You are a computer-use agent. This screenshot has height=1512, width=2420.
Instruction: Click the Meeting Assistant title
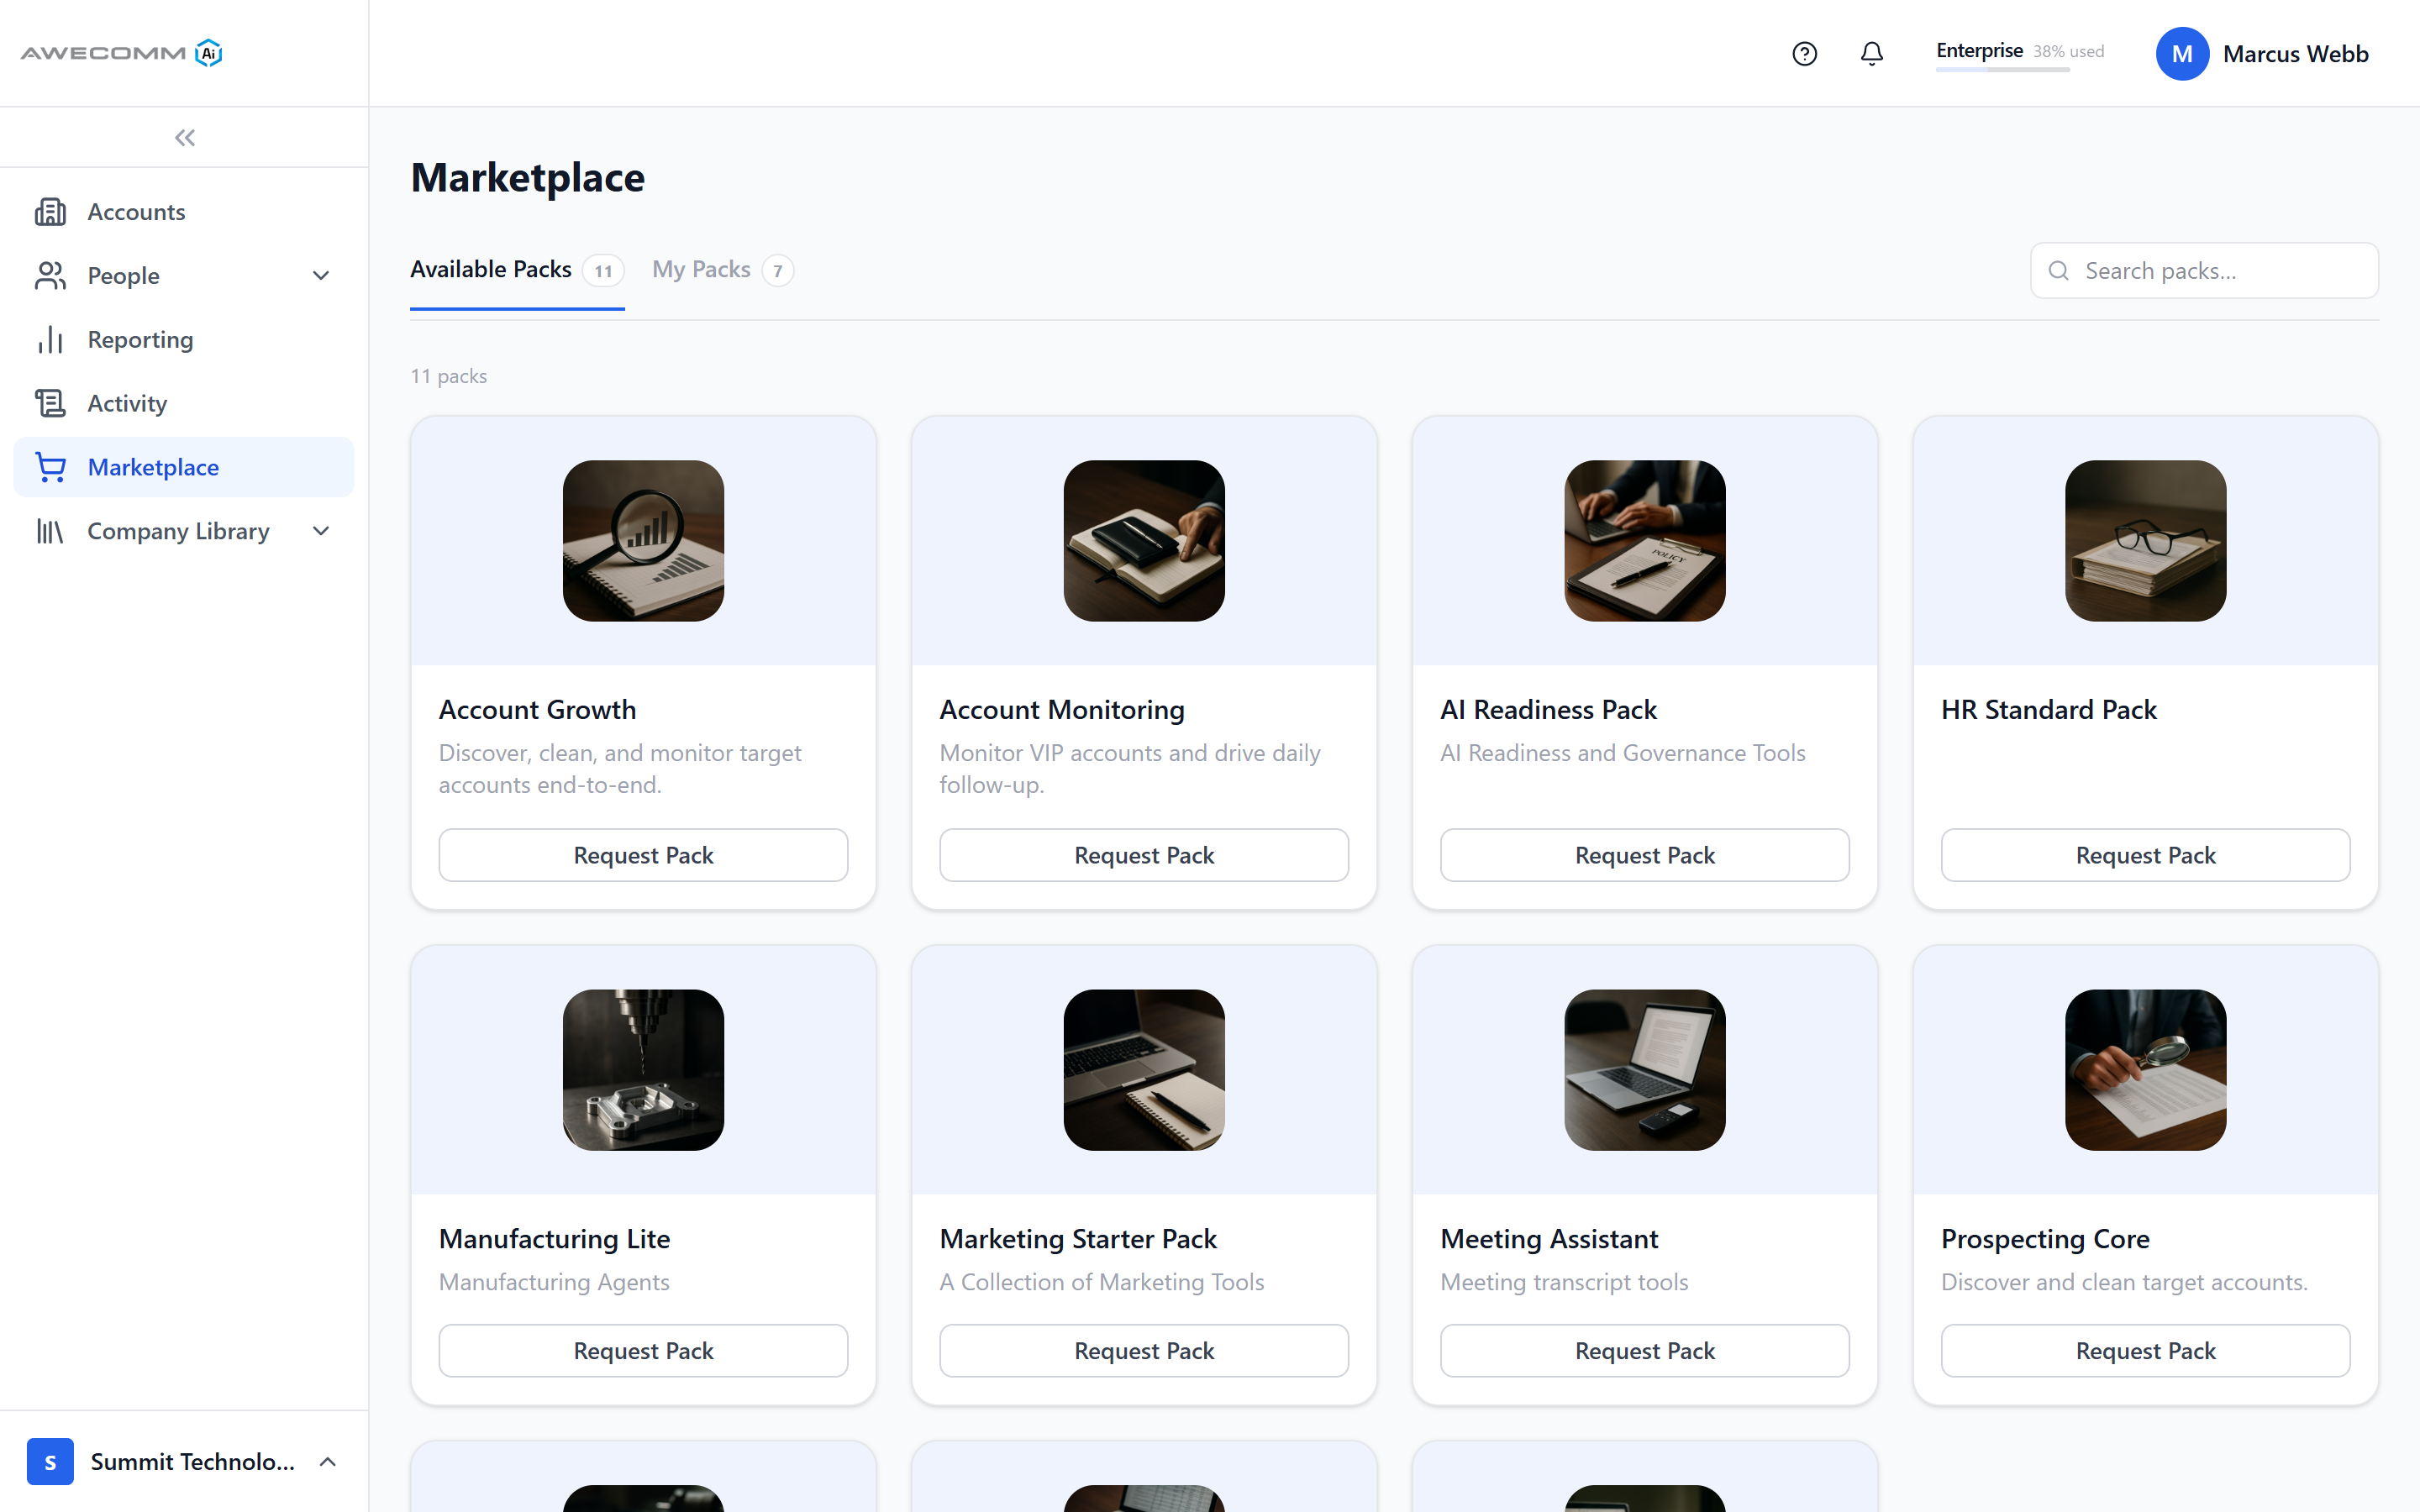1549,1239
